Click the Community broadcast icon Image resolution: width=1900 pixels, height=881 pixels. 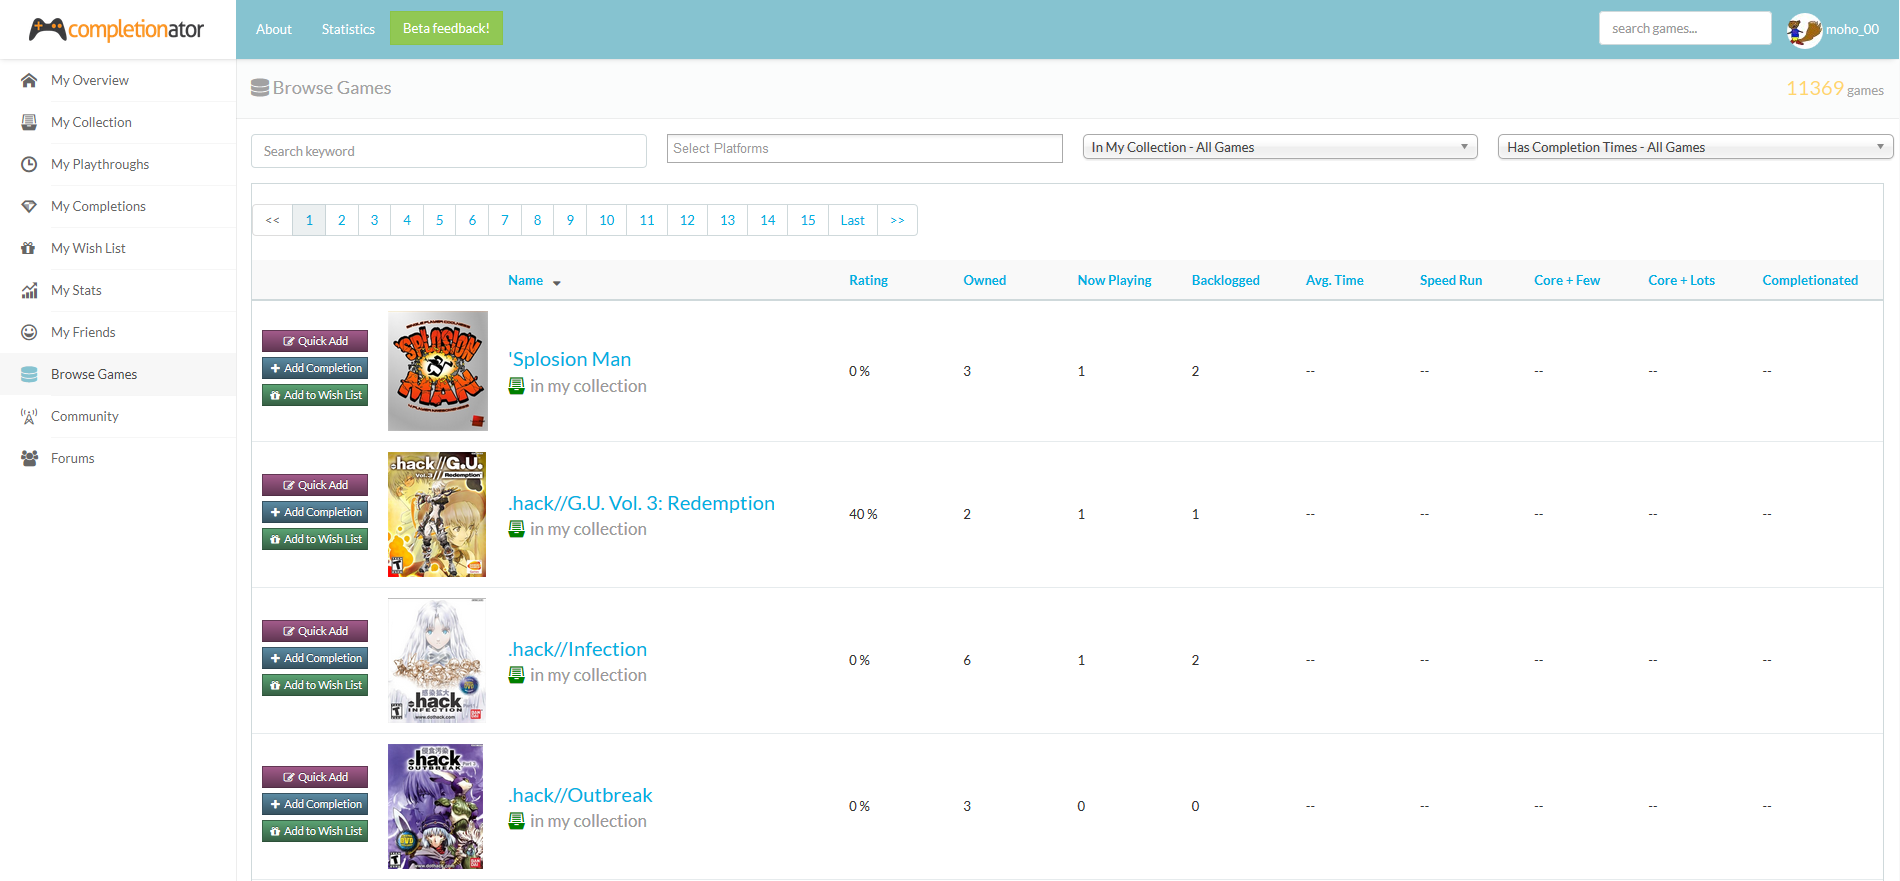click(29, 416)
